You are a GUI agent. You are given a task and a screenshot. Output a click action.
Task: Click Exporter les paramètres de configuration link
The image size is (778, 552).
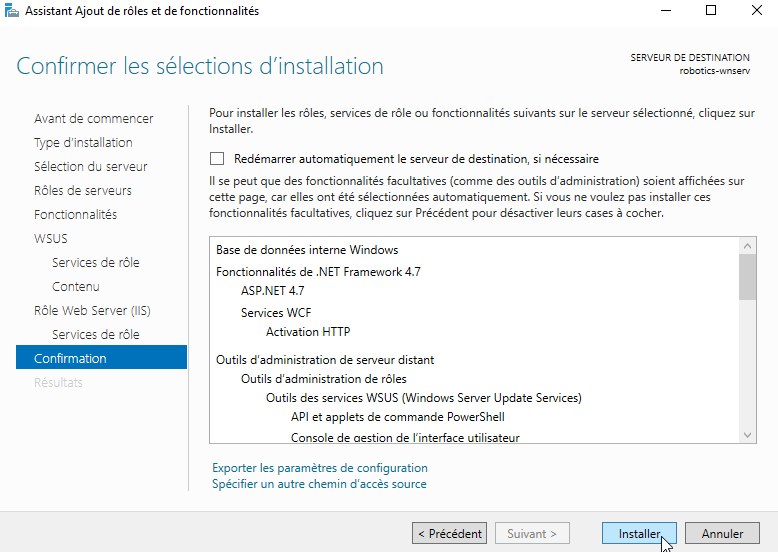[320, 468]
